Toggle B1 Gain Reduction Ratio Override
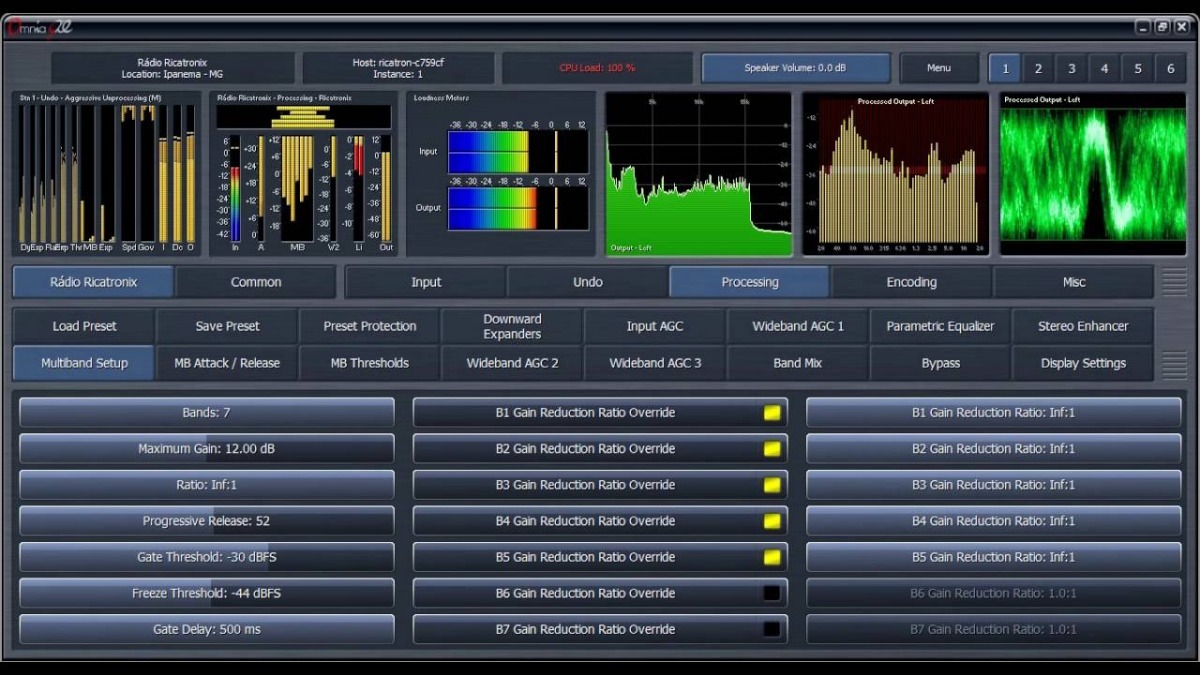 (600, 413)
